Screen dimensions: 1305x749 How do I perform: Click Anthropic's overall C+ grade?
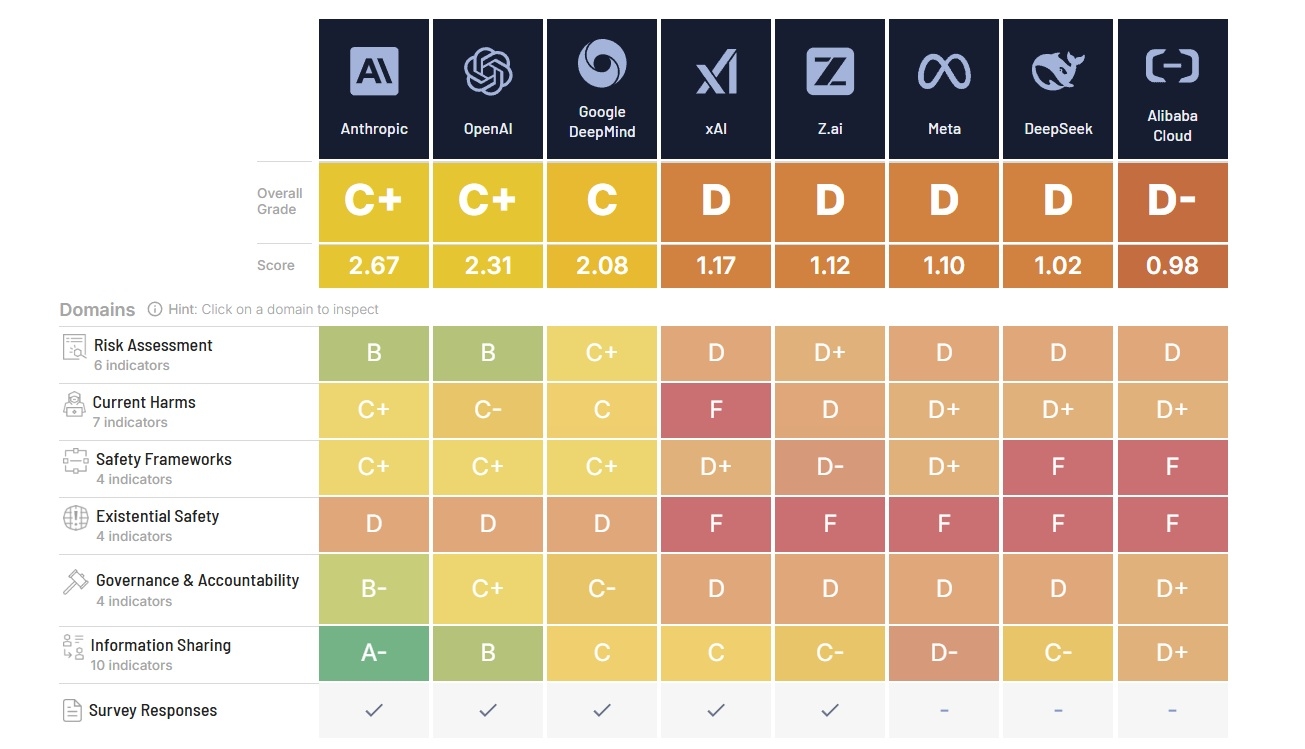click(x=373, y=200)
